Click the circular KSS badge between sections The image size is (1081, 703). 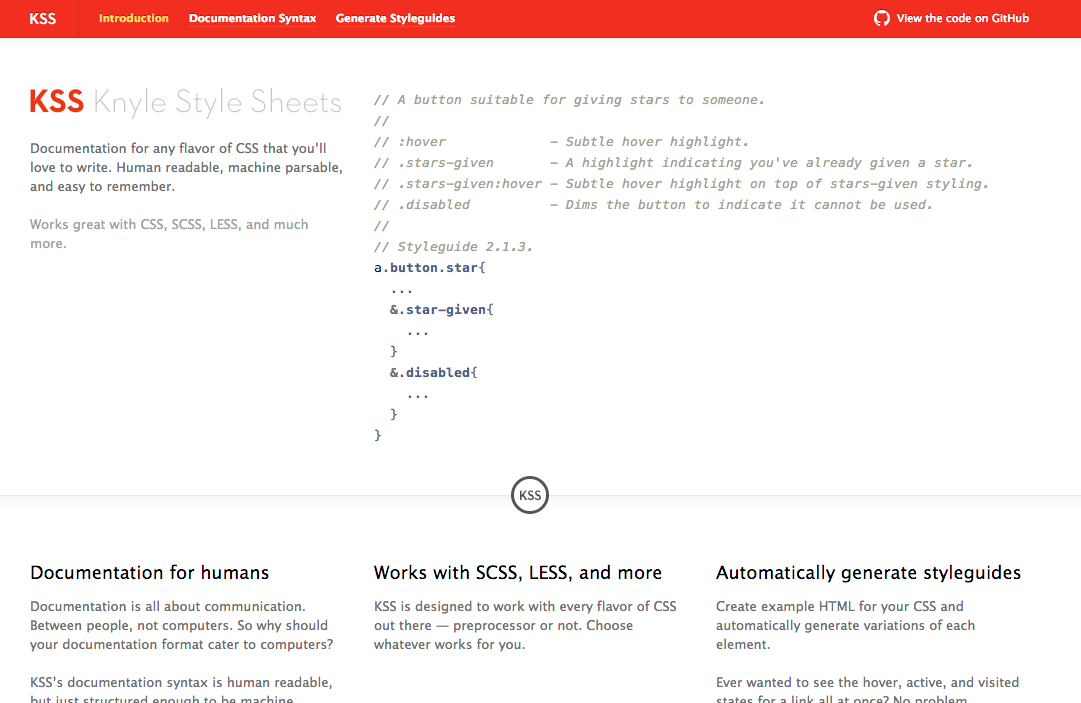[530, 495]
